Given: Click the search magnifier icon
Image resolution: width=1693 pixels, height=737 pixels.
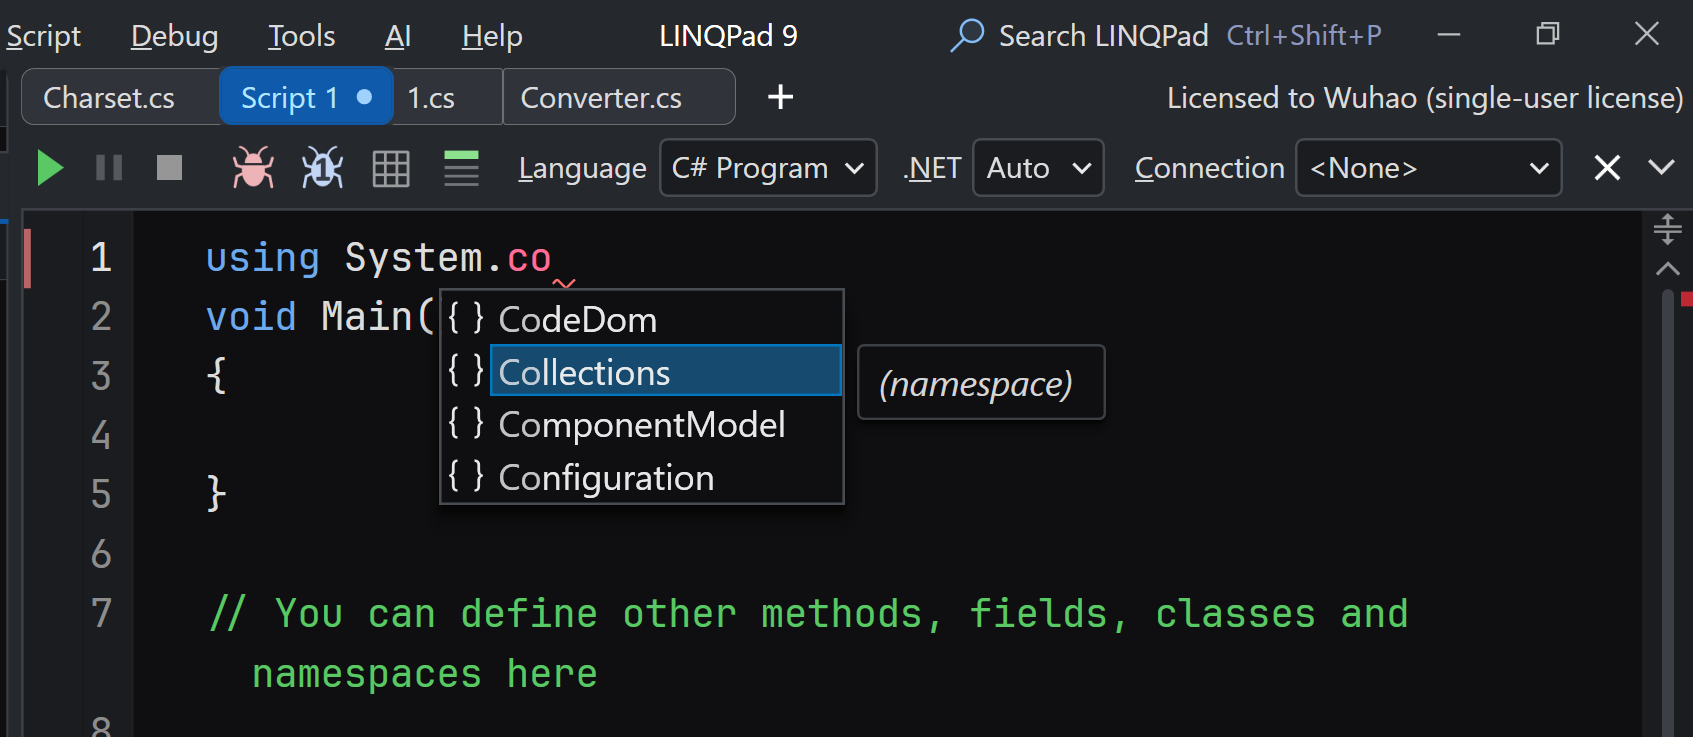Looking at the screenshot, I should point(967,36).
